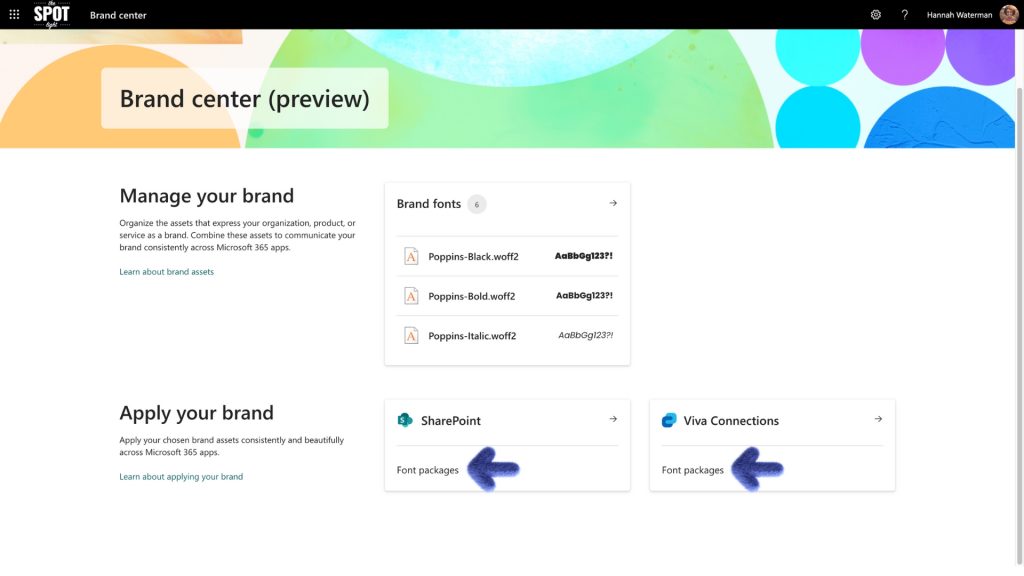This screenshot has width=1024, height=576.
Task: Open SharePoint card using its arrow
Action: click(x=613, y=420)
